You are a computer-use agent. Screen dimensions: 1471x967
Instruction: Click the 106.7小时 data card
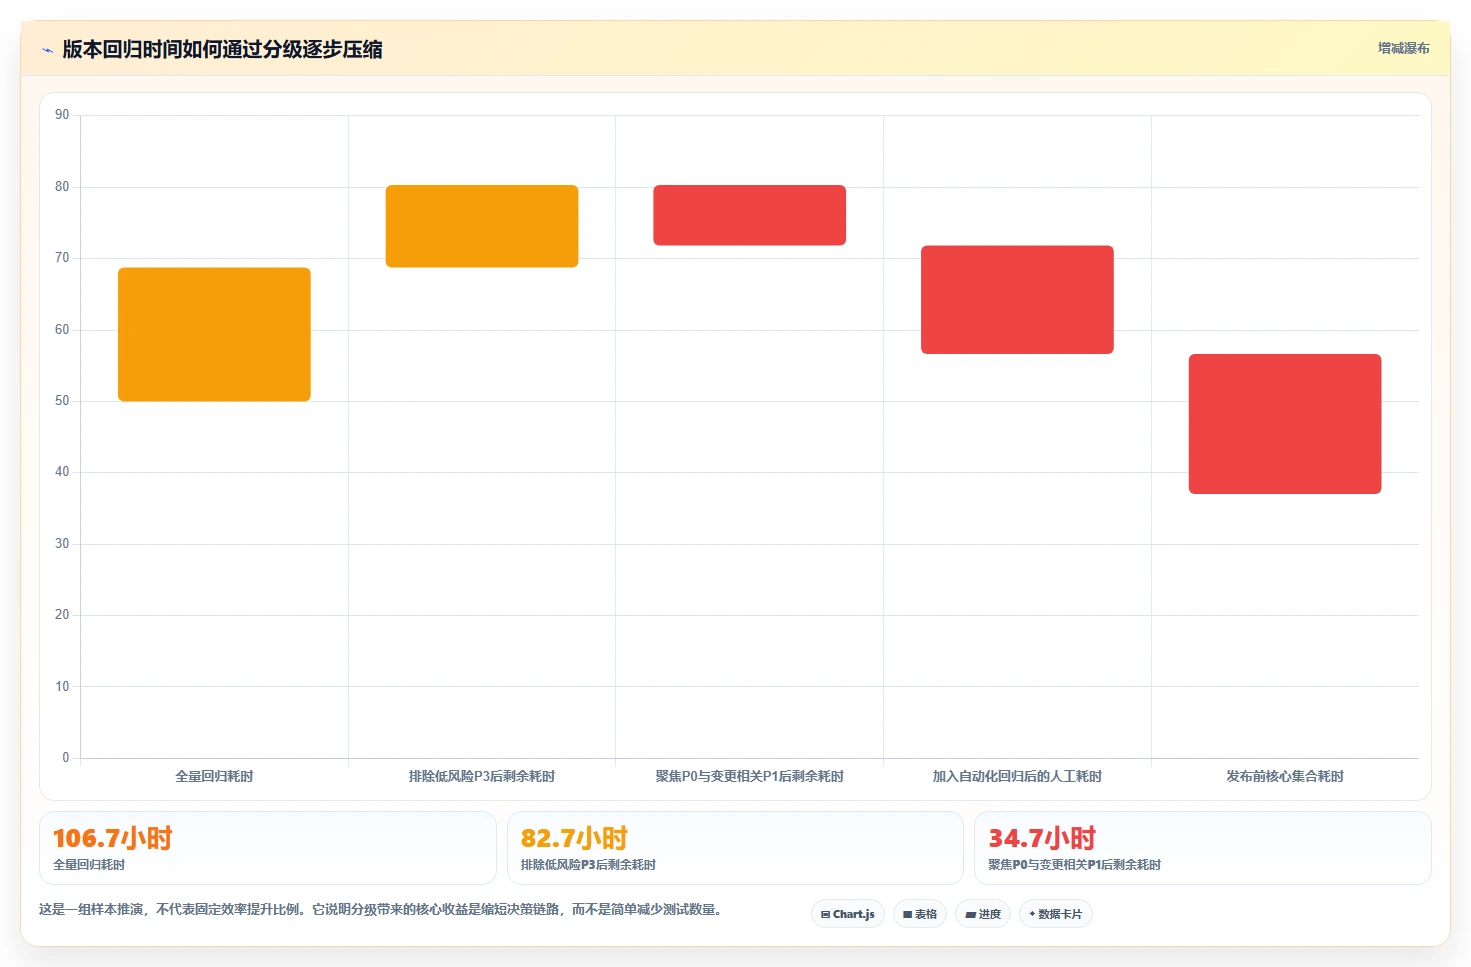(x=268, y=848)
